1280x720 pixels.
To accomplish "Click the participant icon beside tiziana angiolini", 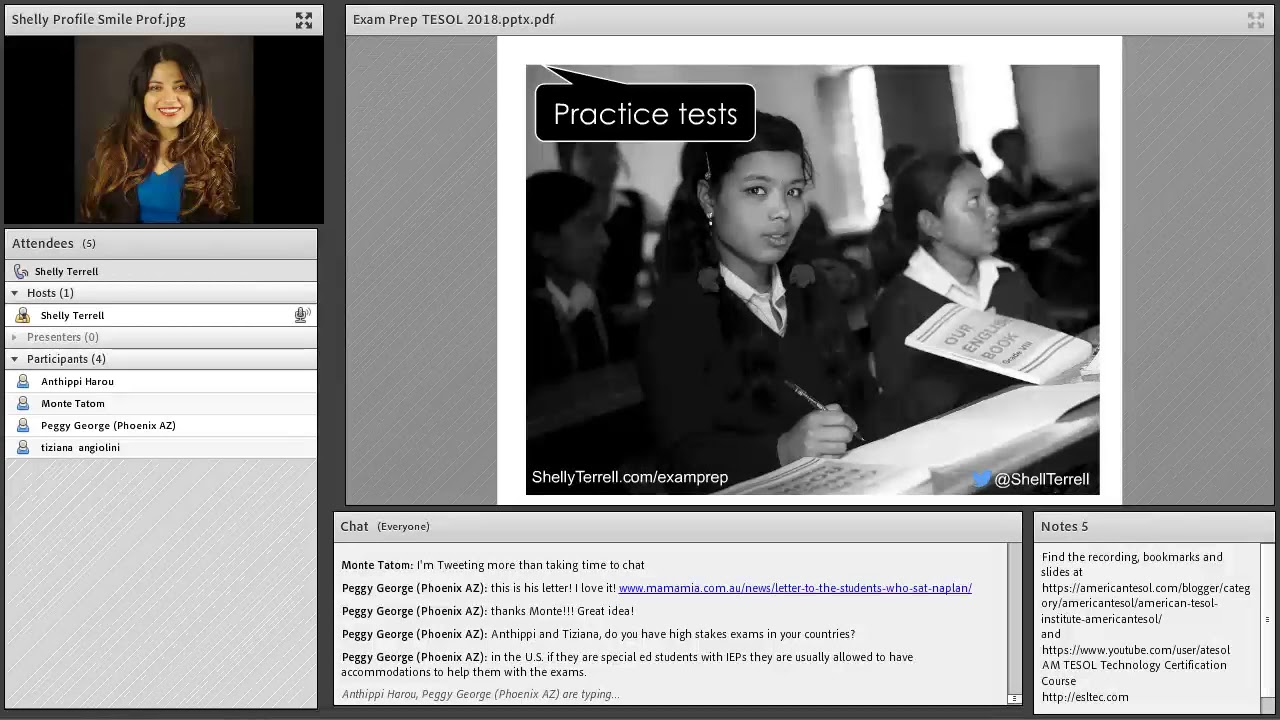I will click(x=23, y=448).
